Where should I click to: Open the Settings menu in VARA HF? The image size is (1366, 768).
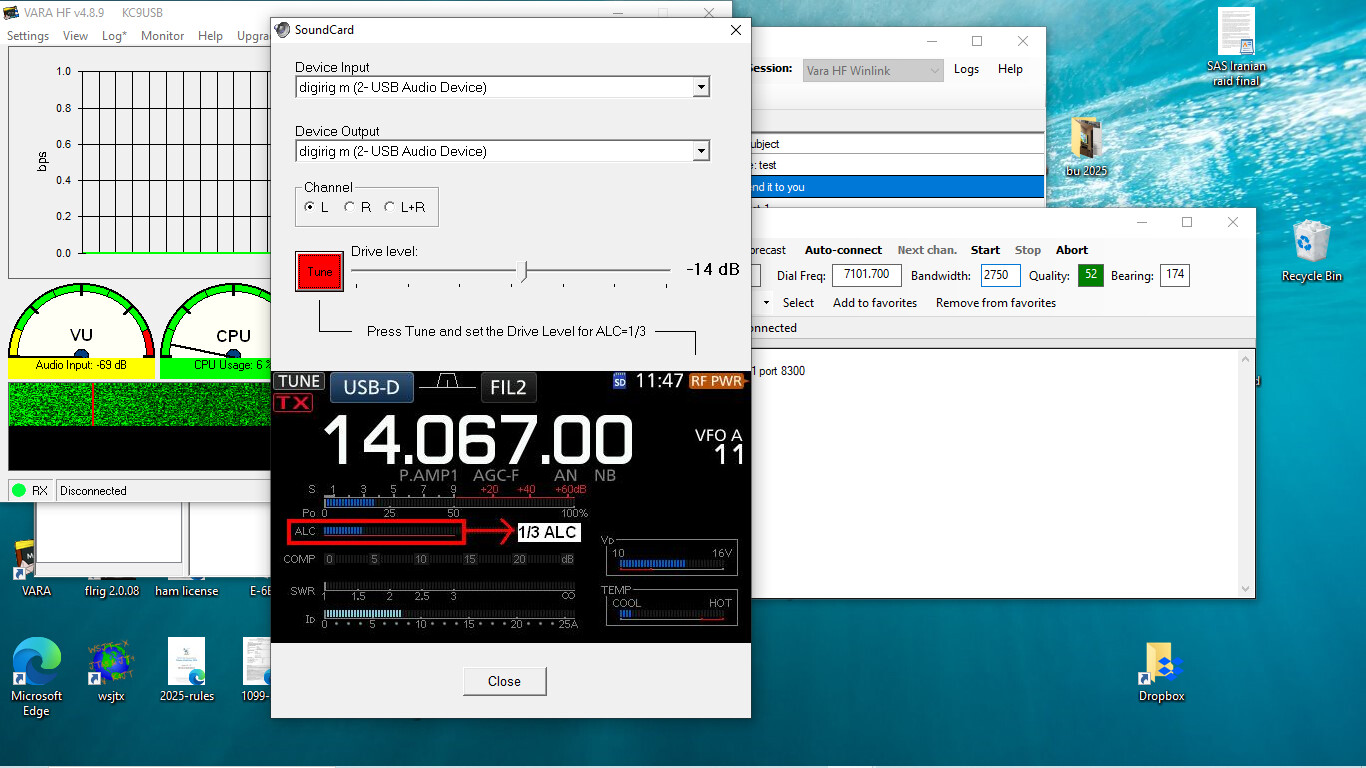point(28,36)
